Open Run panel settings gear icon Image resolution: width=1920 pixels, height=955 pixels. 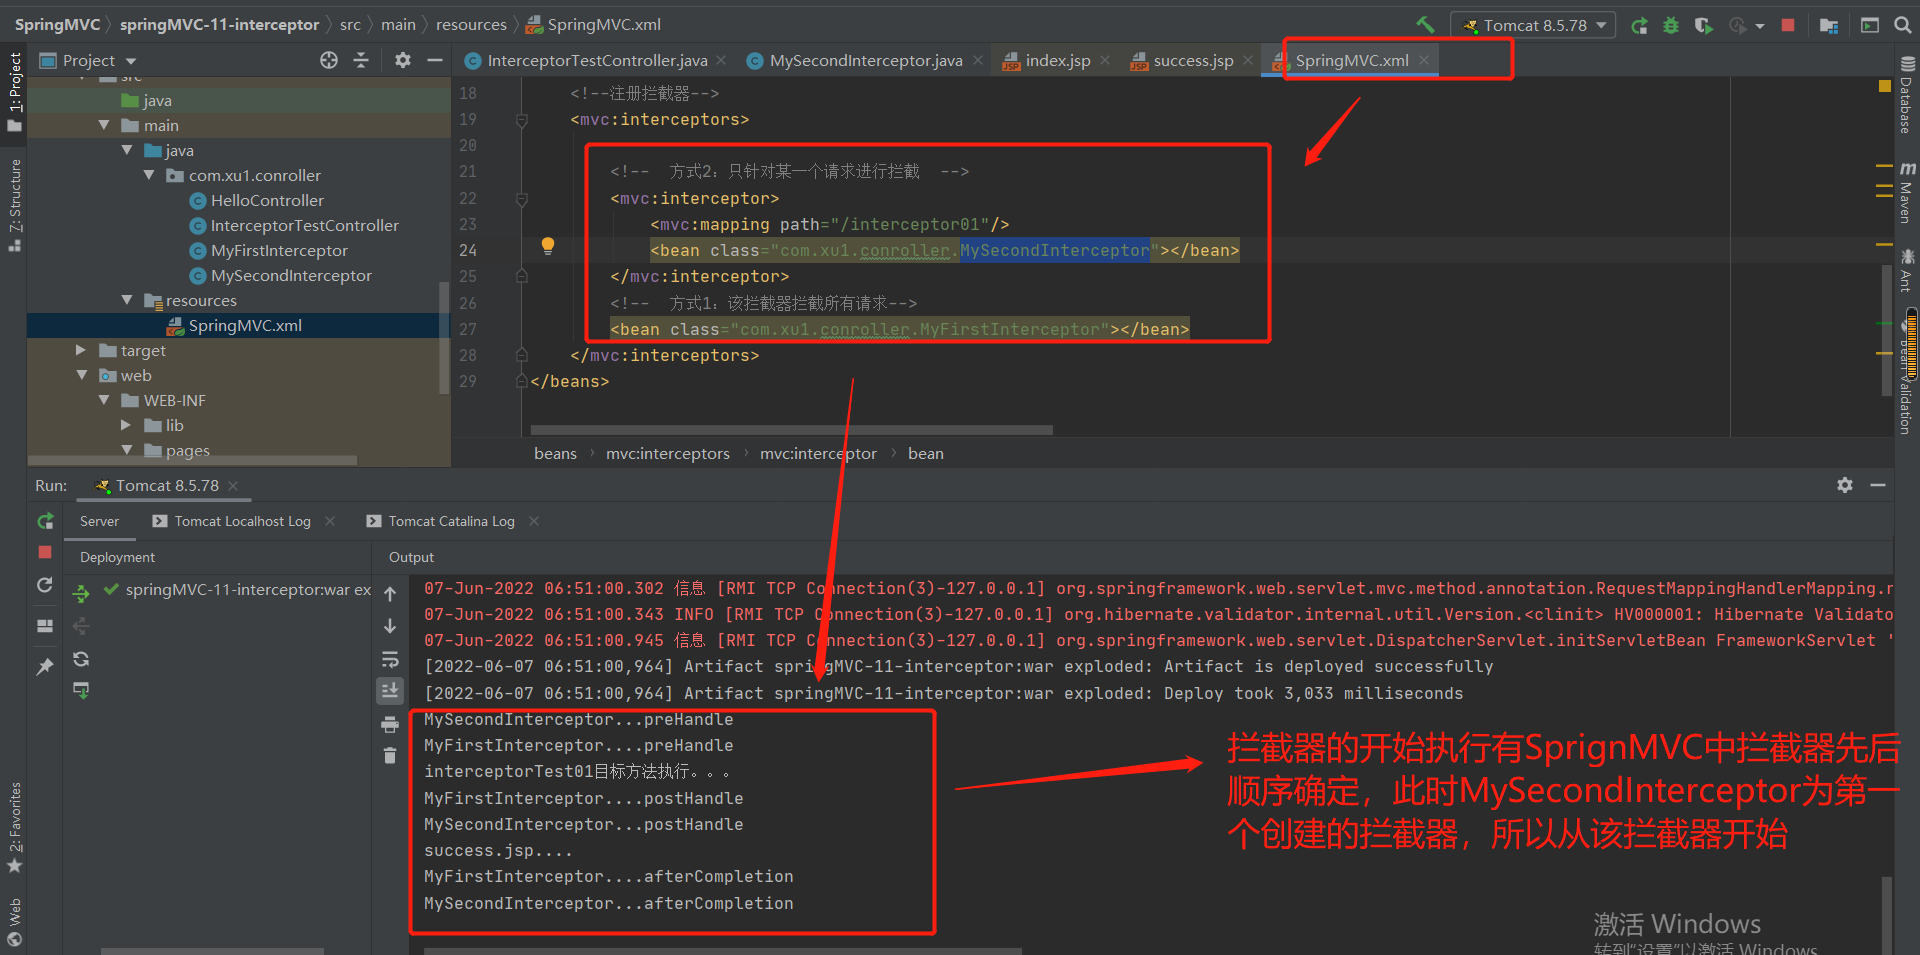pos(1845,485)
